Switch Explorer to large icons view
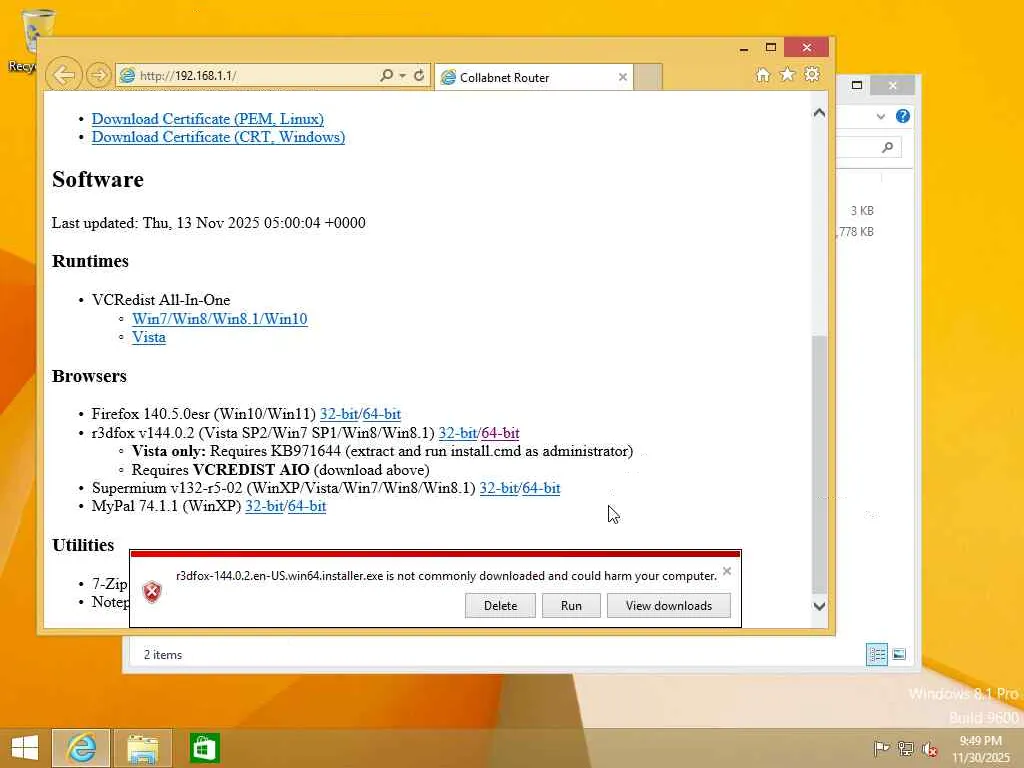 (x=899, y=654)
